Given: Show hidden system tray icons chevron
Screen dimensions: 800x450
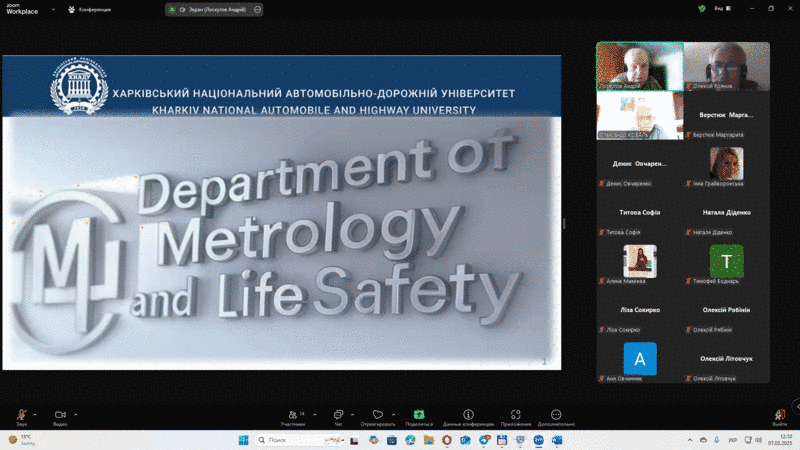Looking at the screenshot, I should [x=690, y=440].
